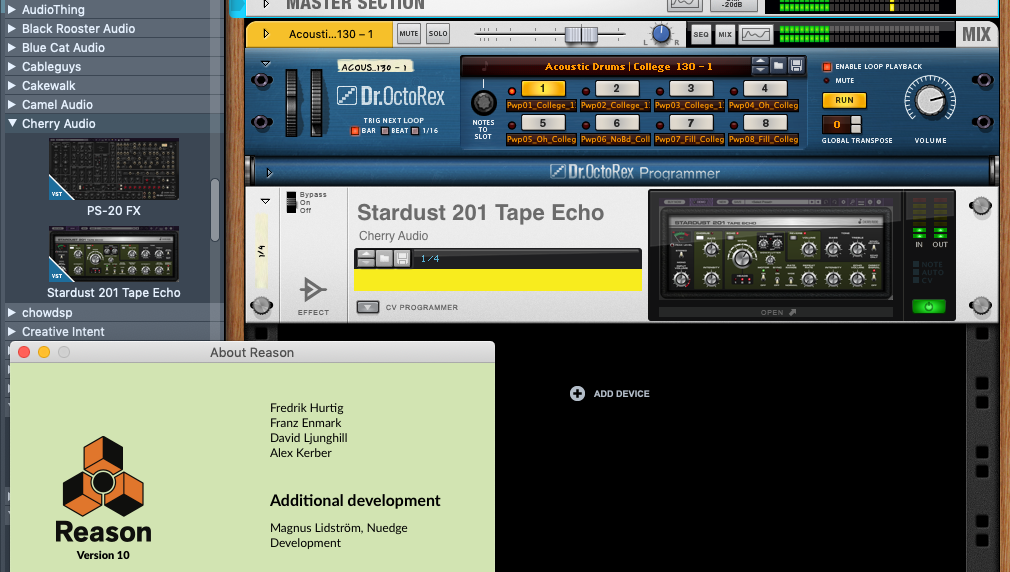The height and width of the screenshot is (572, 1010).
Task: Open the Stardust plugin window via thumbnail
Action: [x=775, y=248]
